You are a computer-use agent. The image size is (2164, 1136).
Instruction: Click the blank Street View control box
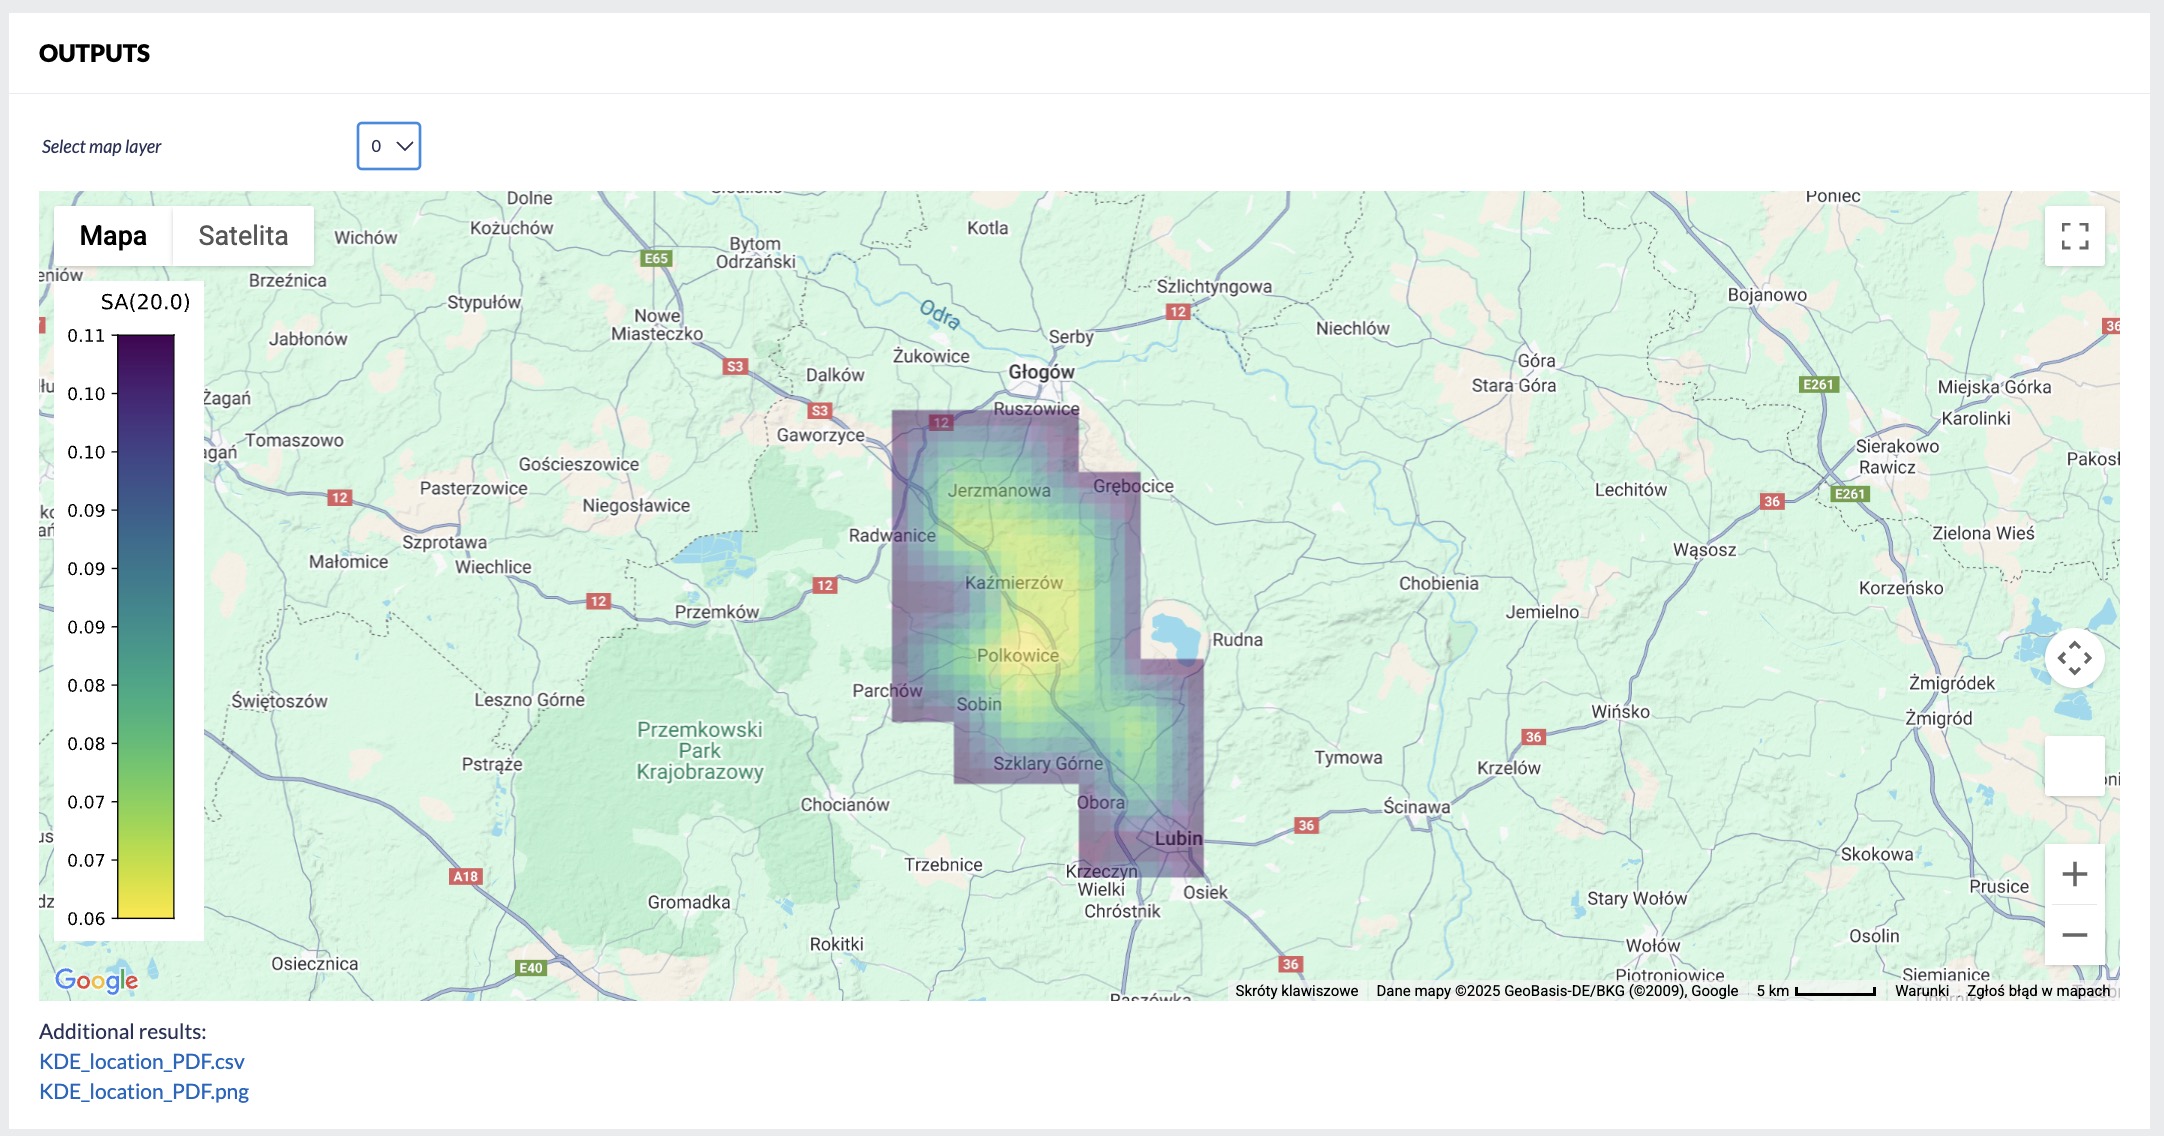(2074, 766)
